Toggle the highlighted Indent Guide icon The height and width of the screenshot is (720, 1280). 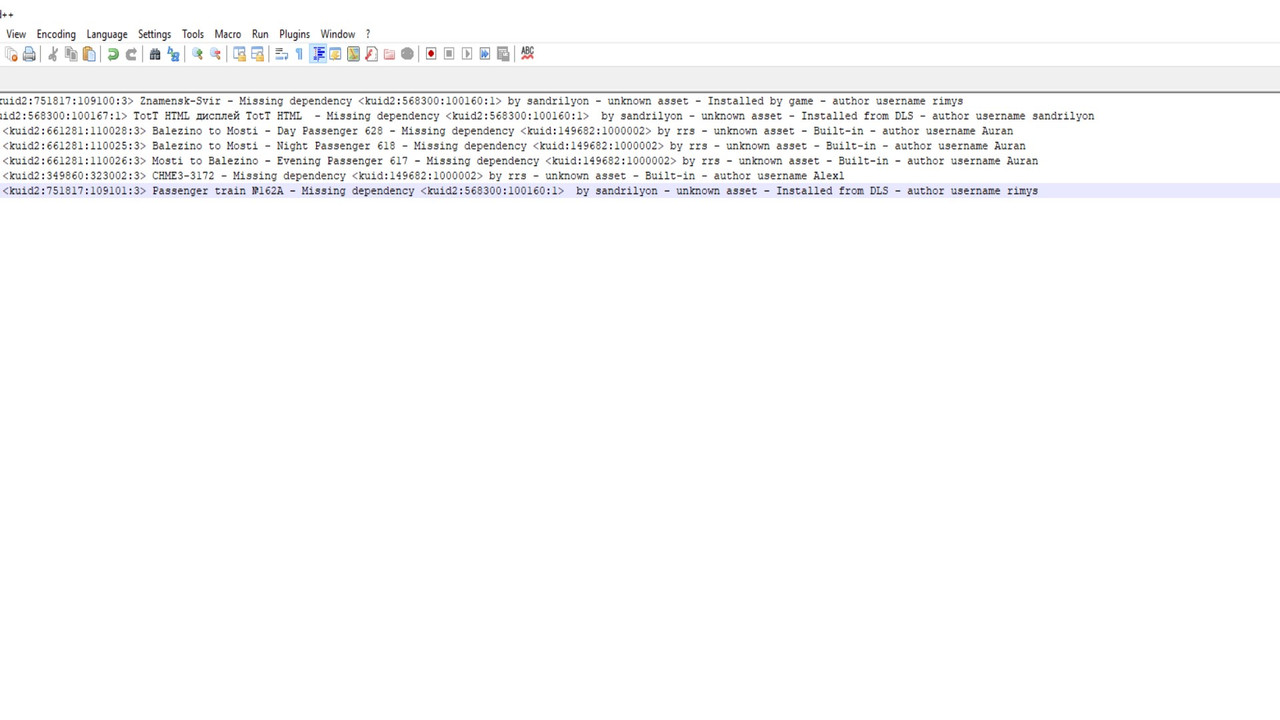tap(318, 54)
